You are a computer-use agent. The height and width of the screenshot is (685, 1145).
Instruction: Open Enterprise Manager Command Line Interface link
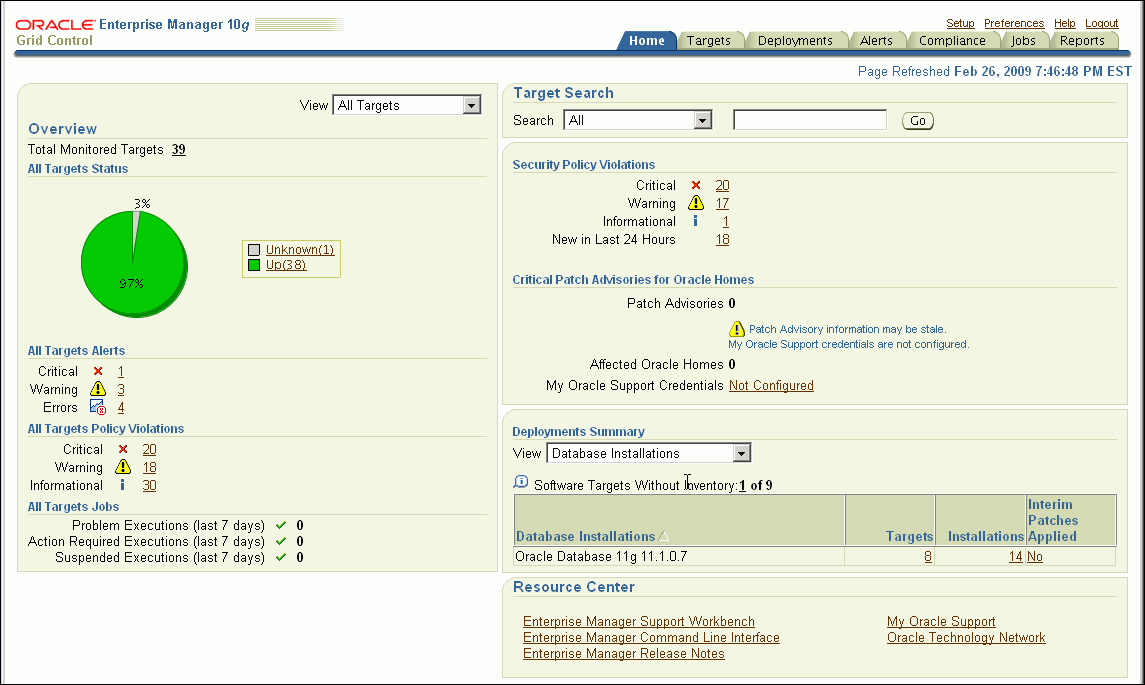pyautogui.click(x=651, y=638)
